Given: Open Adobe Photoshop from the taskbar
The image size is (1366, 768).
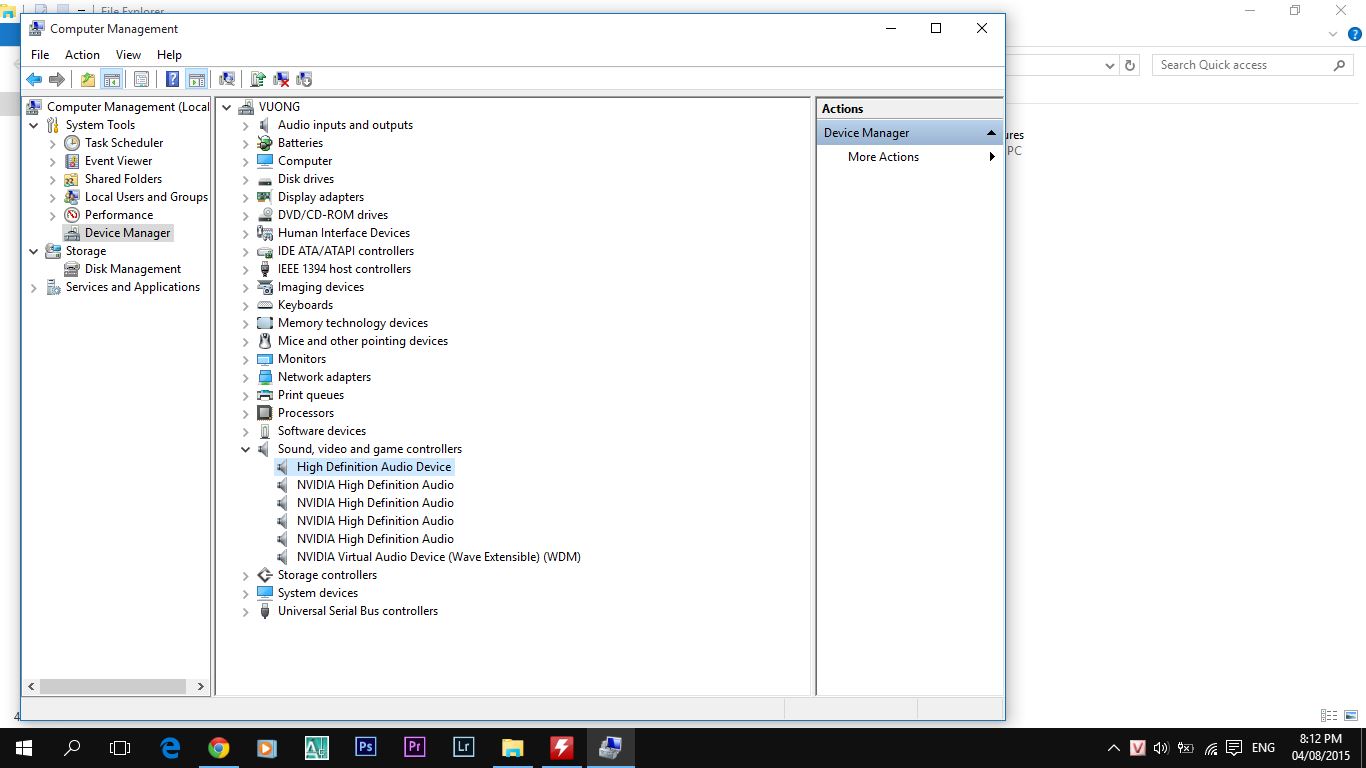Looking at the screenshot, I should 365,747.
